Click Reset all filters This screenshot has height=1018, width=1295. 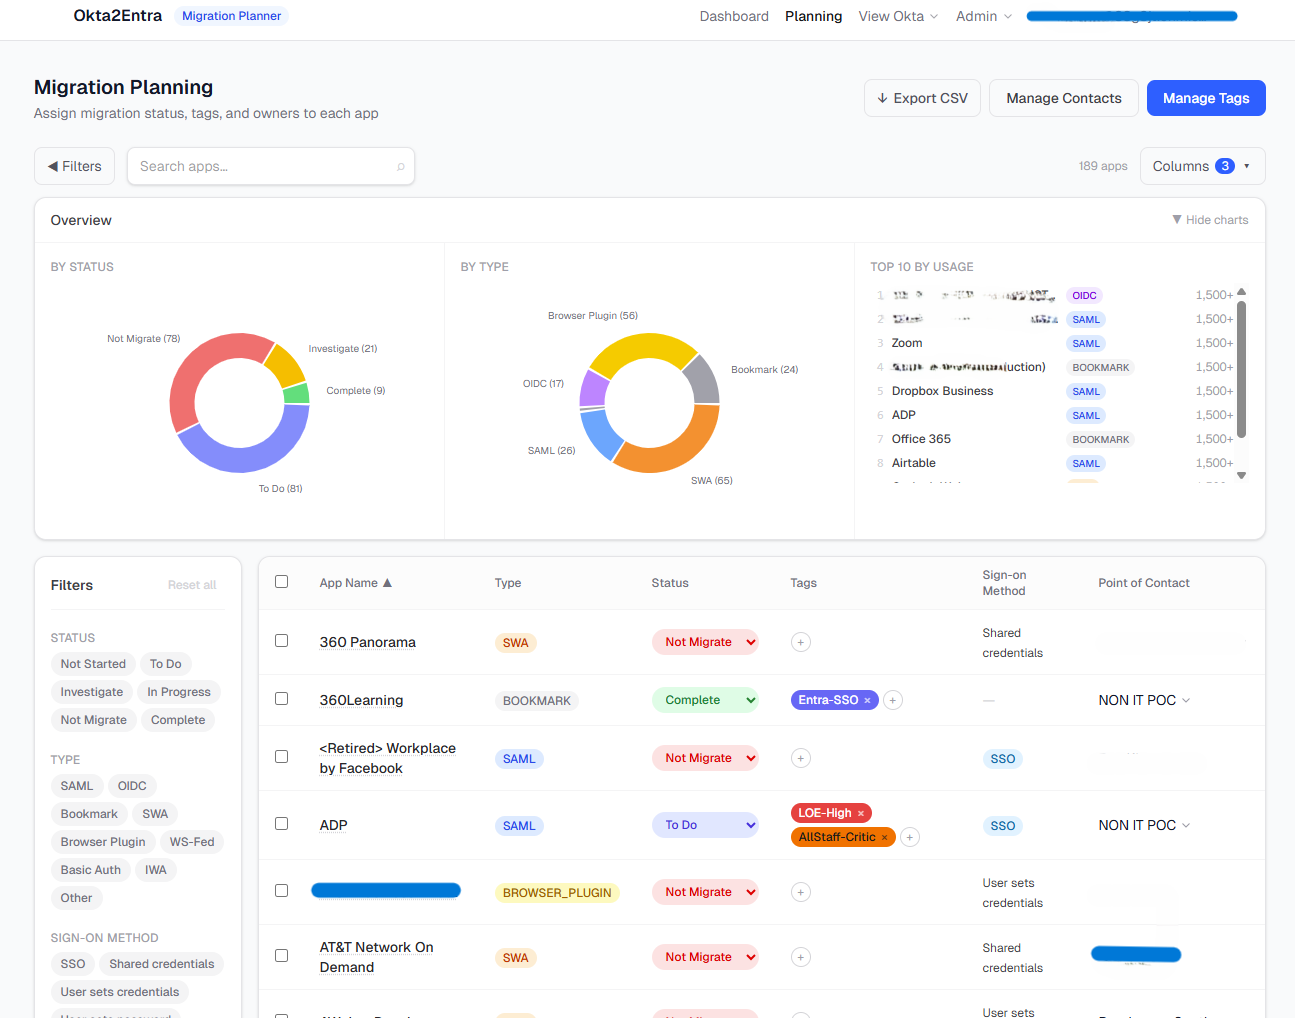192,585
